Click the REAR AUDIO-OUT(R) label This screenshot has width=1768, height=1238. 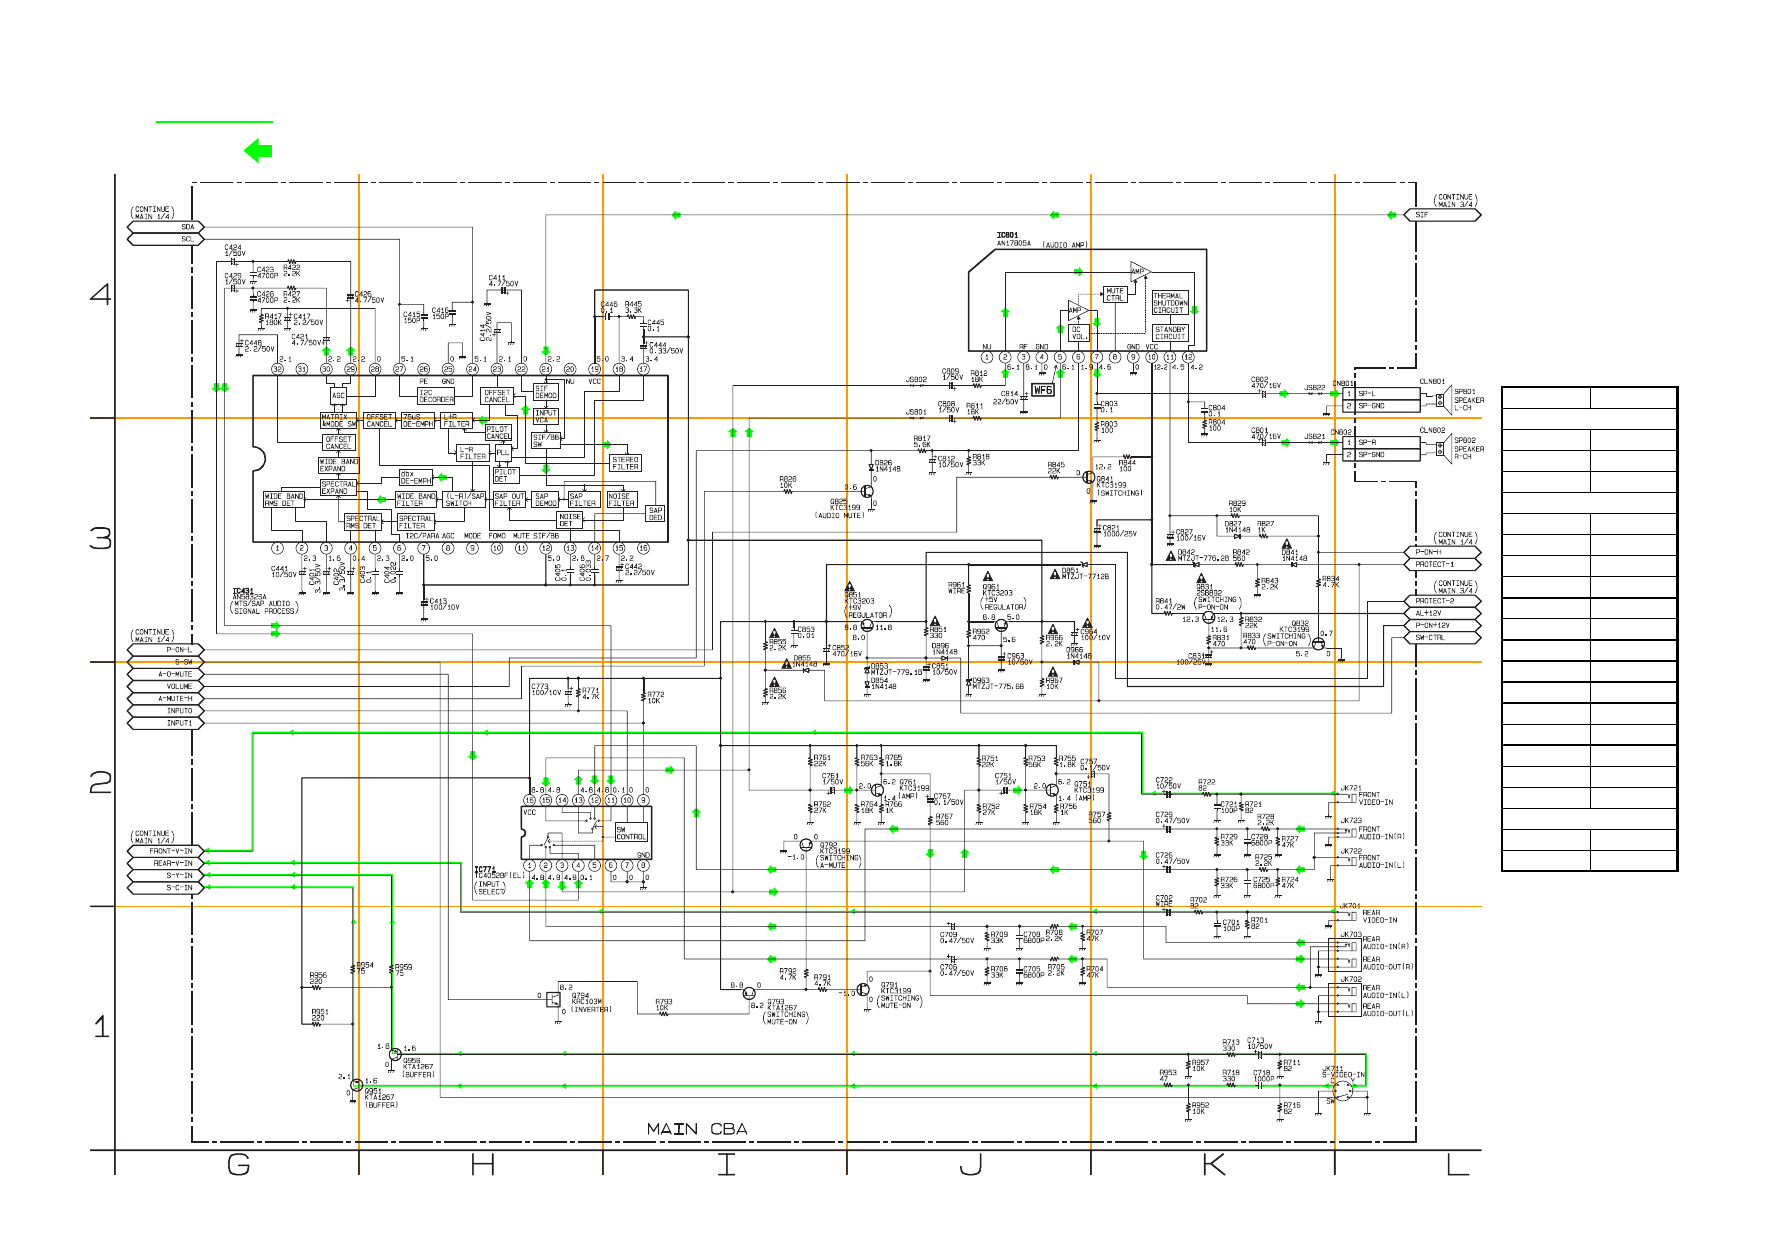point(1388,963)
